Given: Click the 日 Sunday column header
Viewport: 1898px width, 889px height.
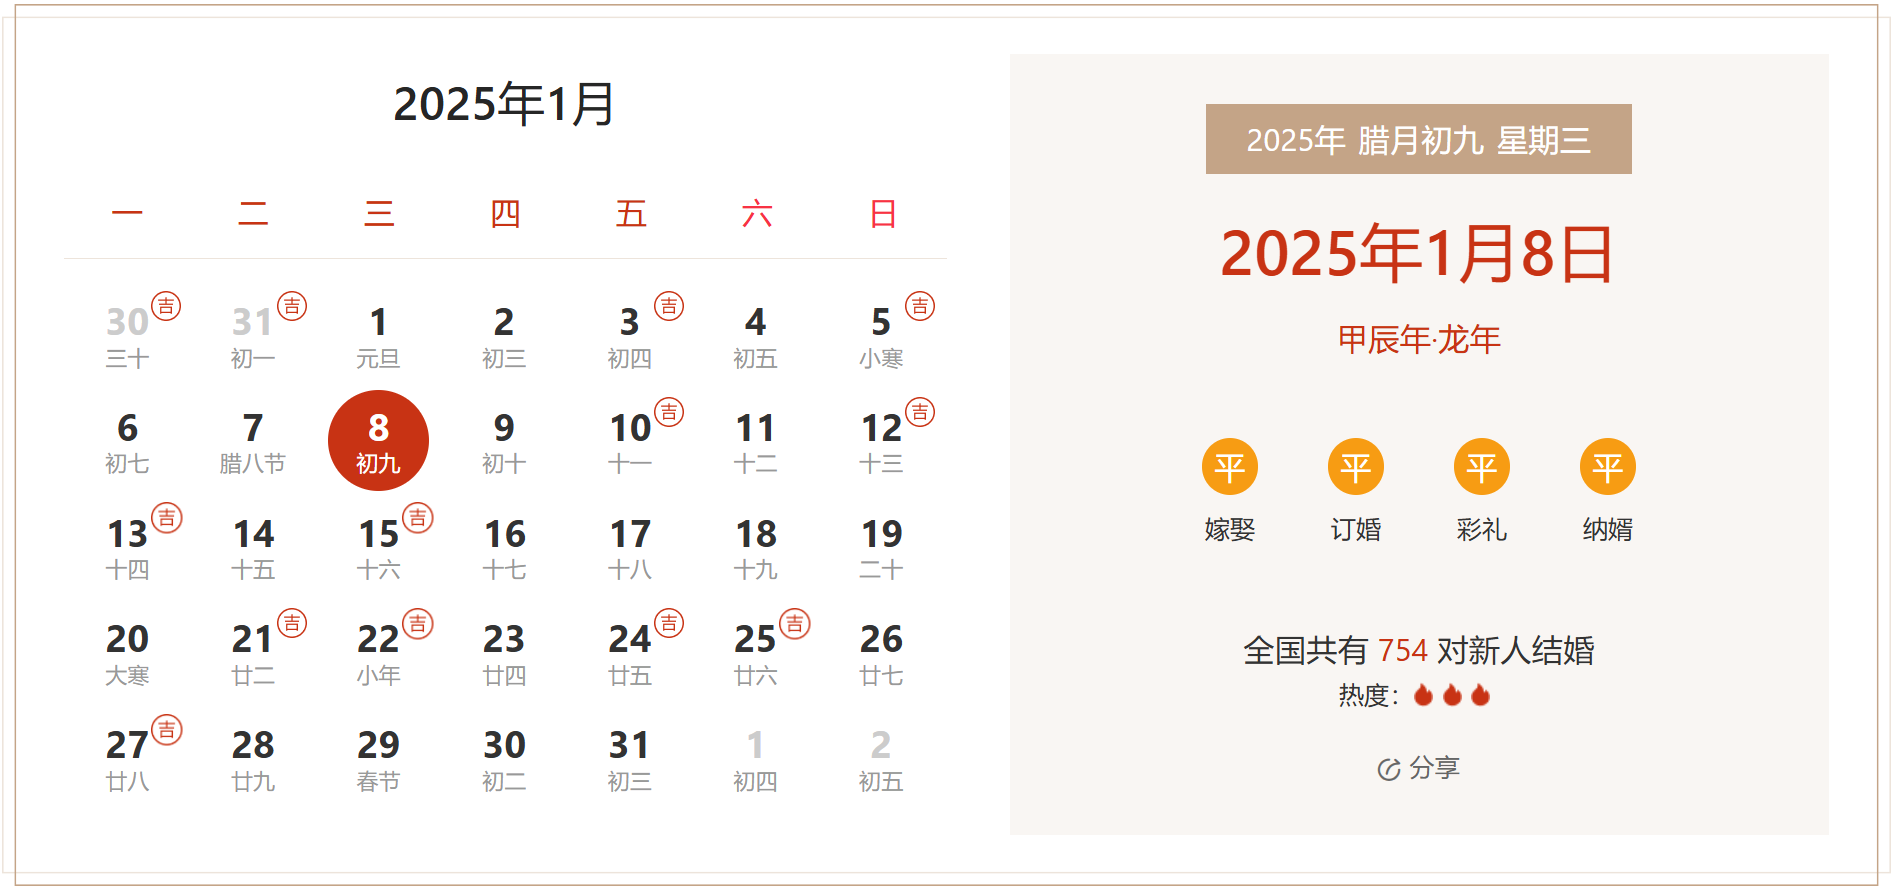Looking at the screenshot, I should (x=883, y=213).
